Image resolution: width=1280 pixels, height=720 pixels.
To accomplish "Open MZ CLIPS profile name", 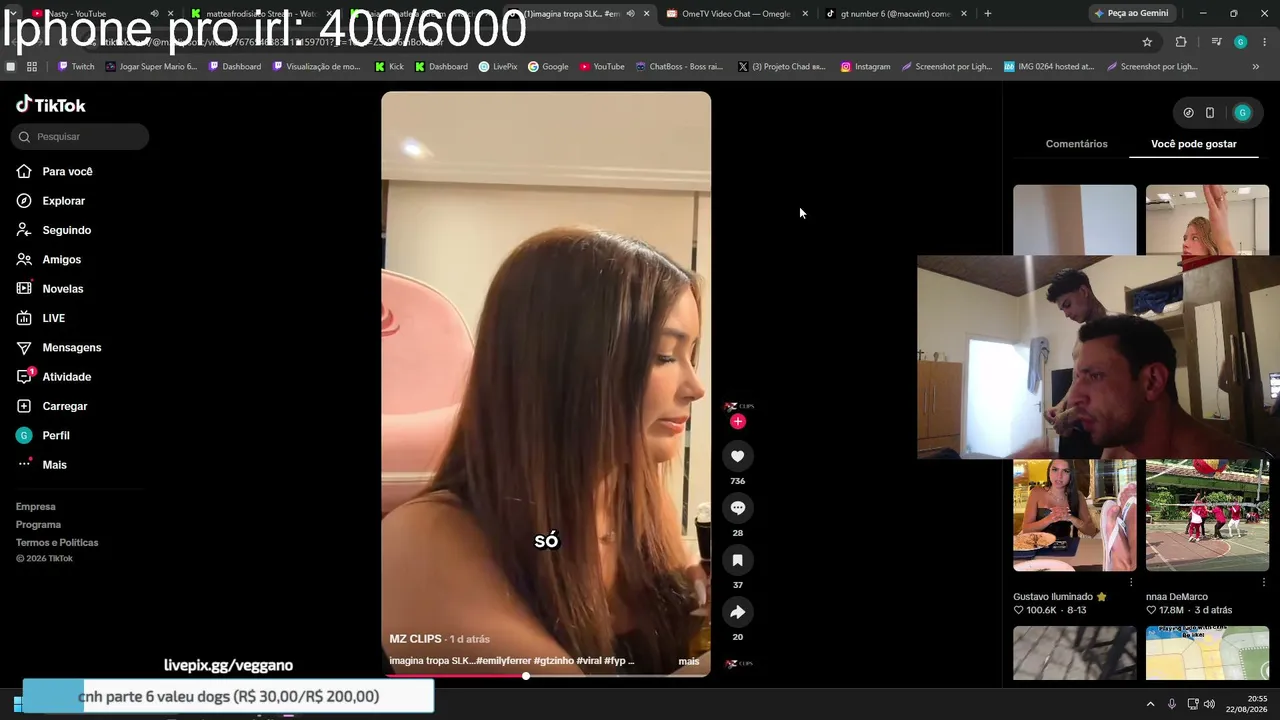I will point(415,639).
